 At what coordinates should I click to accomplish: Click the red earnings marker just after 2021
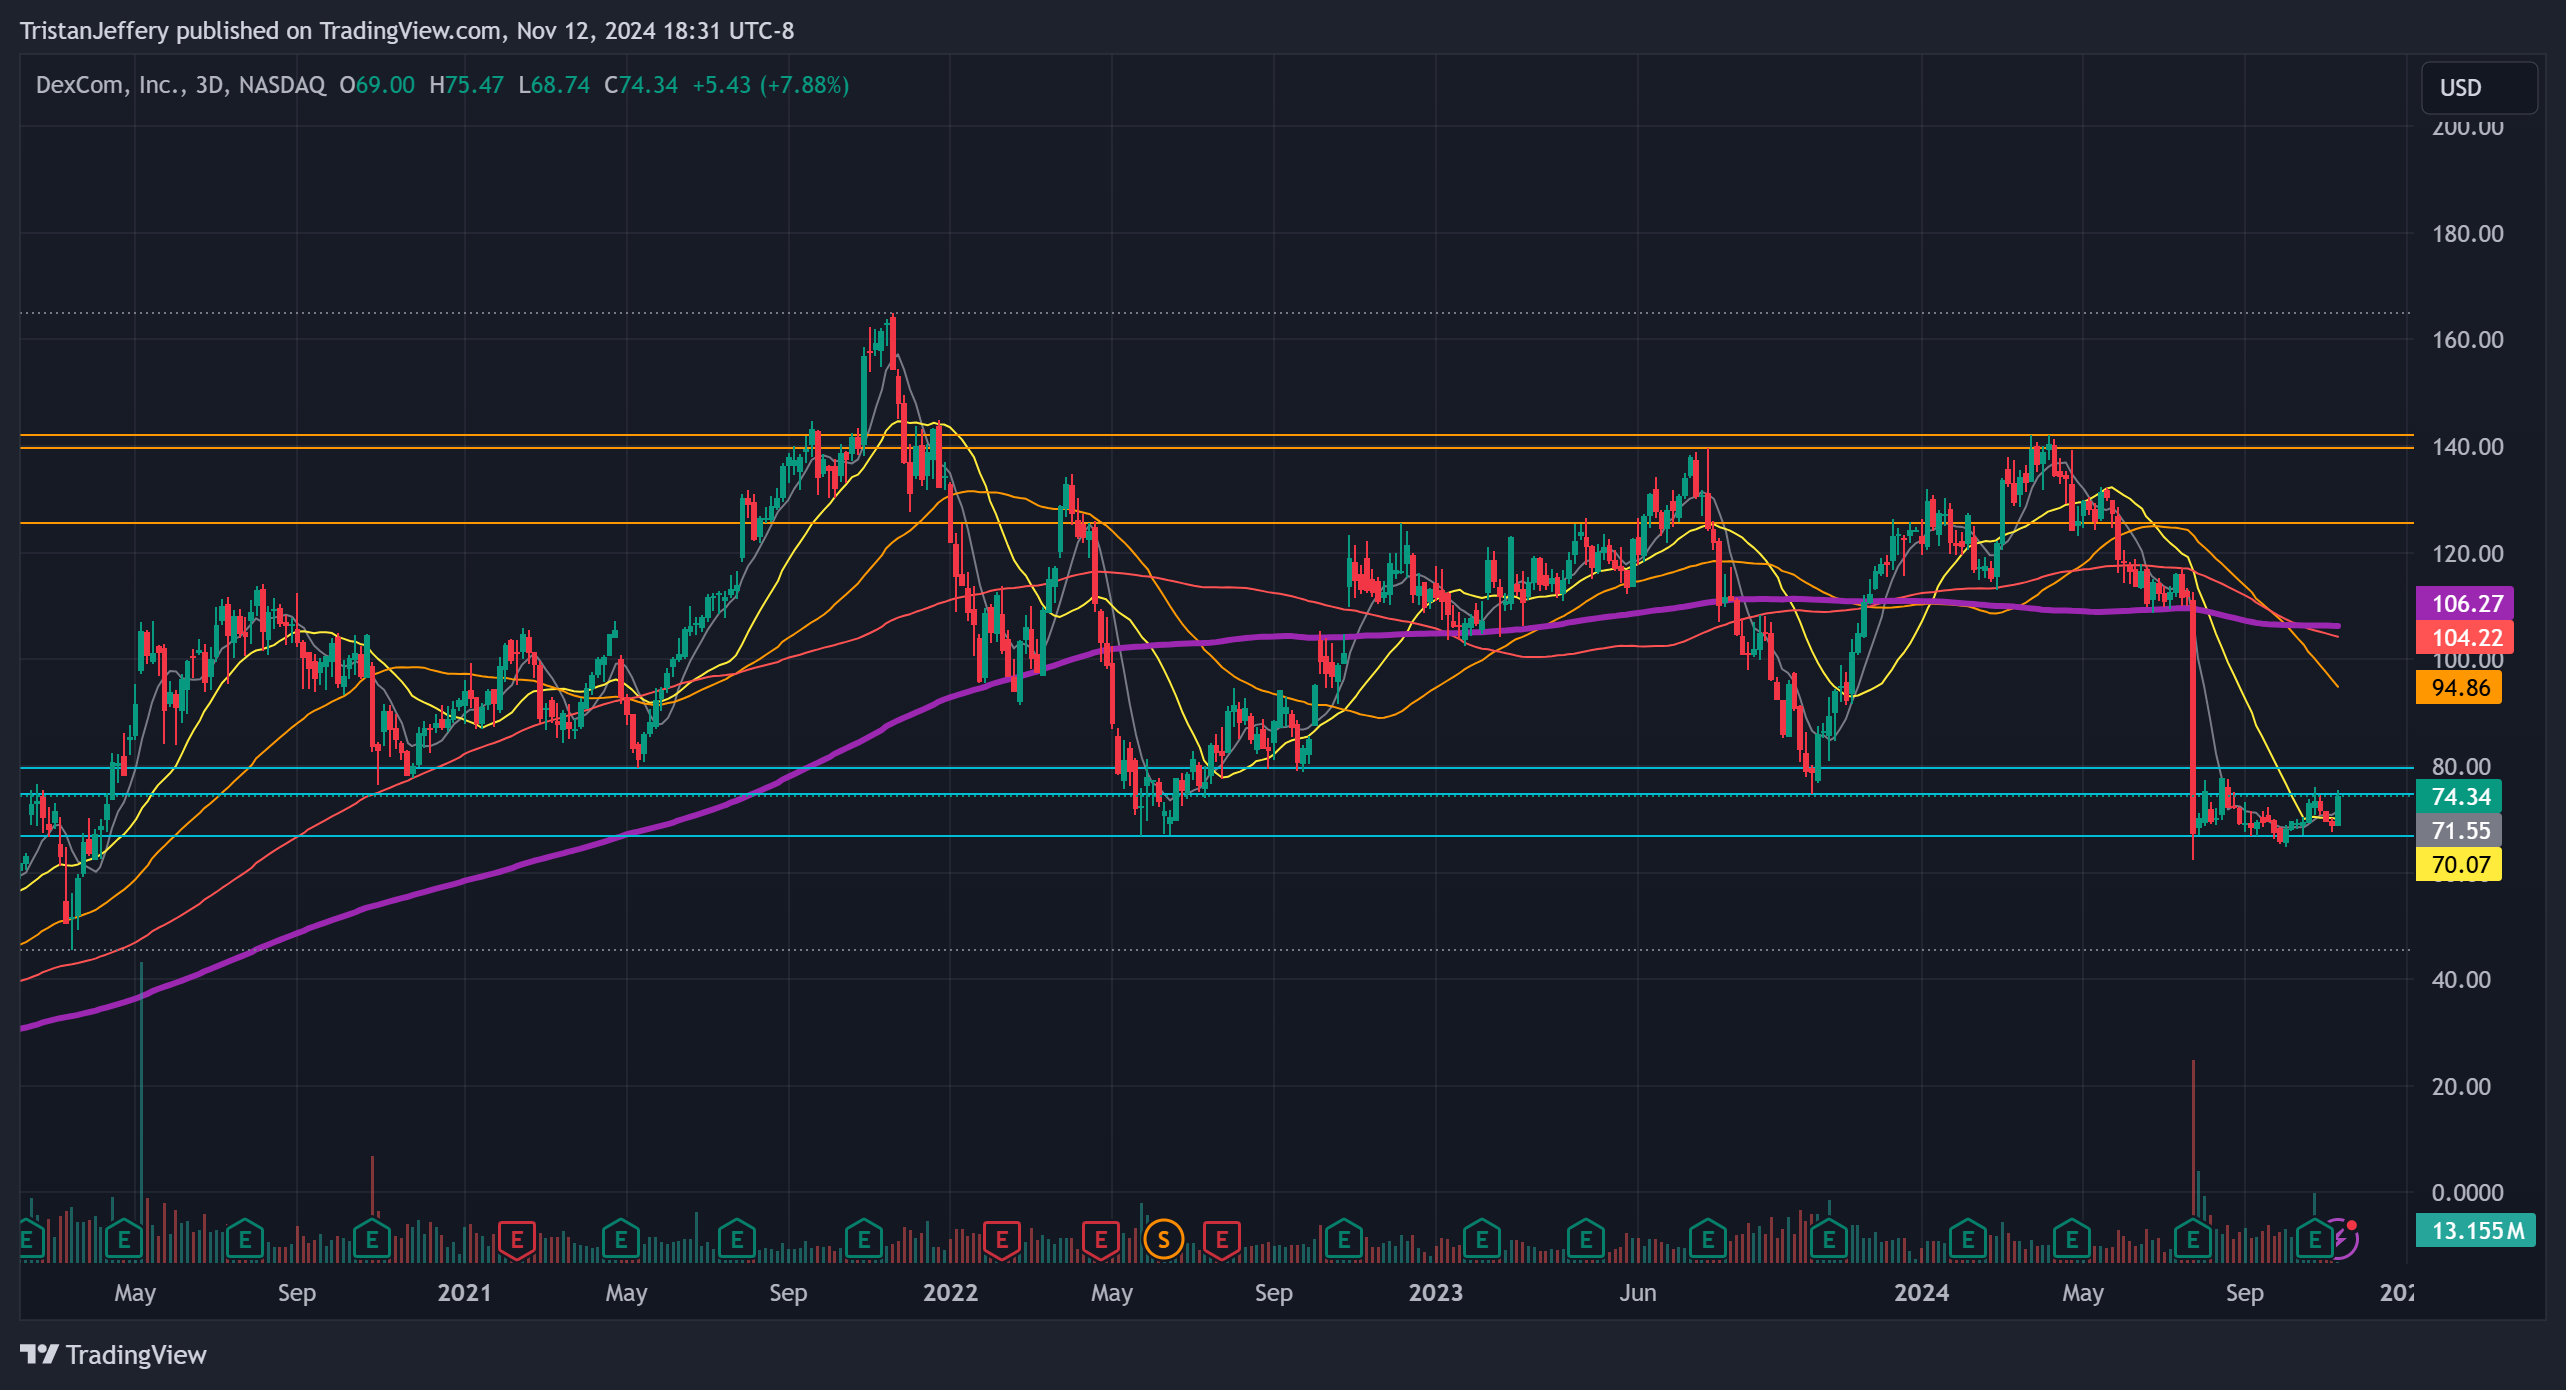click(x=517, y=1240)
